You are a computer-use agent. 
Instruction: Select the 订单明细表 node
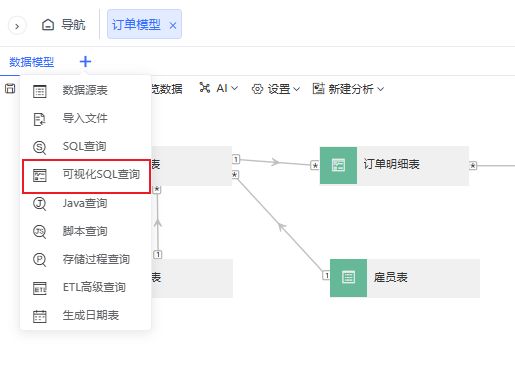(394, 165)
